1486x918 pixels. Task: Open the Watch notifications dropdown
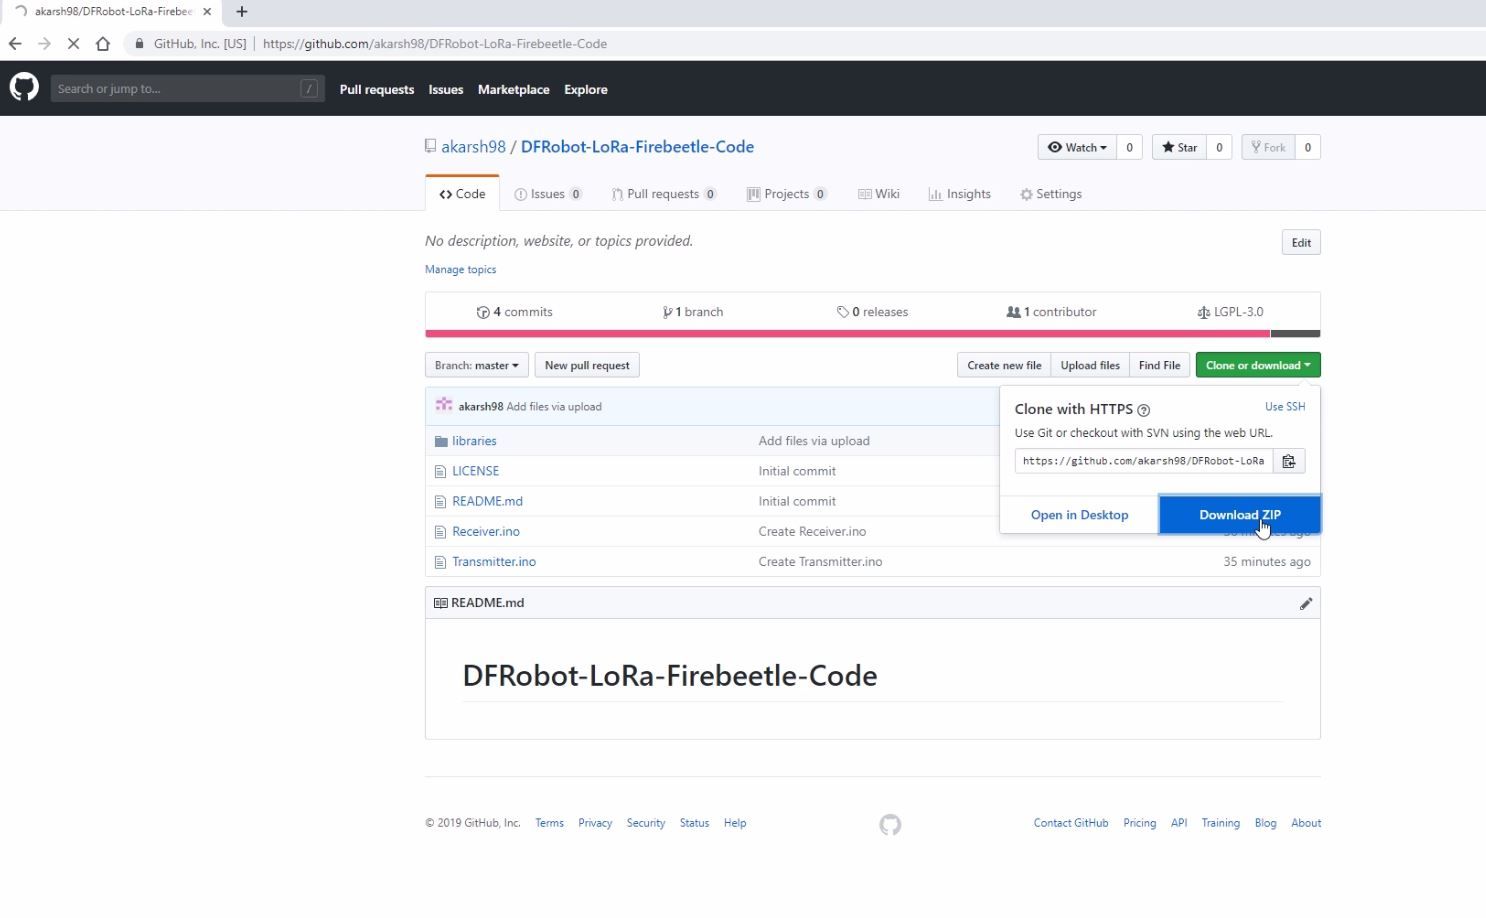[1077, 147]
